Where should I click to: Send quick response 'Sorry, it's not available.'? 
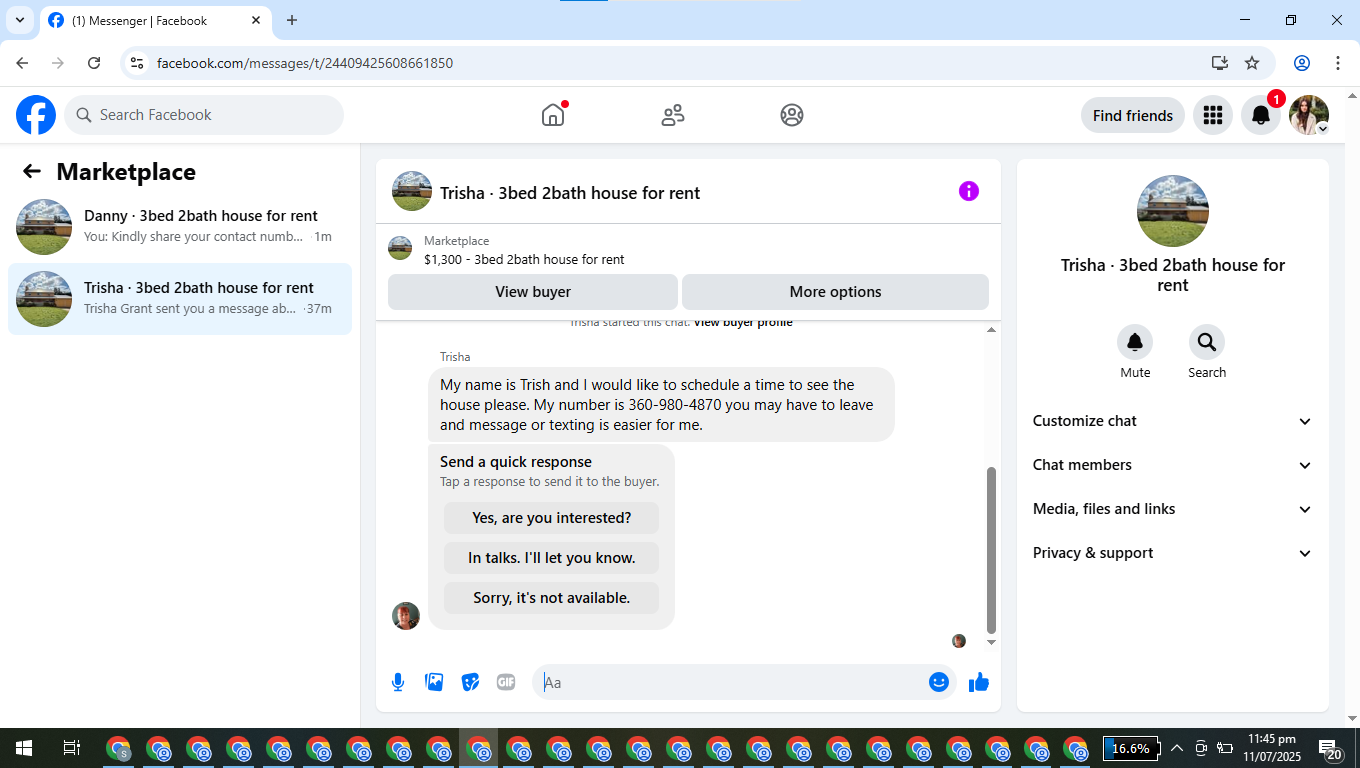pyautogui.click(x=552, y=598)
